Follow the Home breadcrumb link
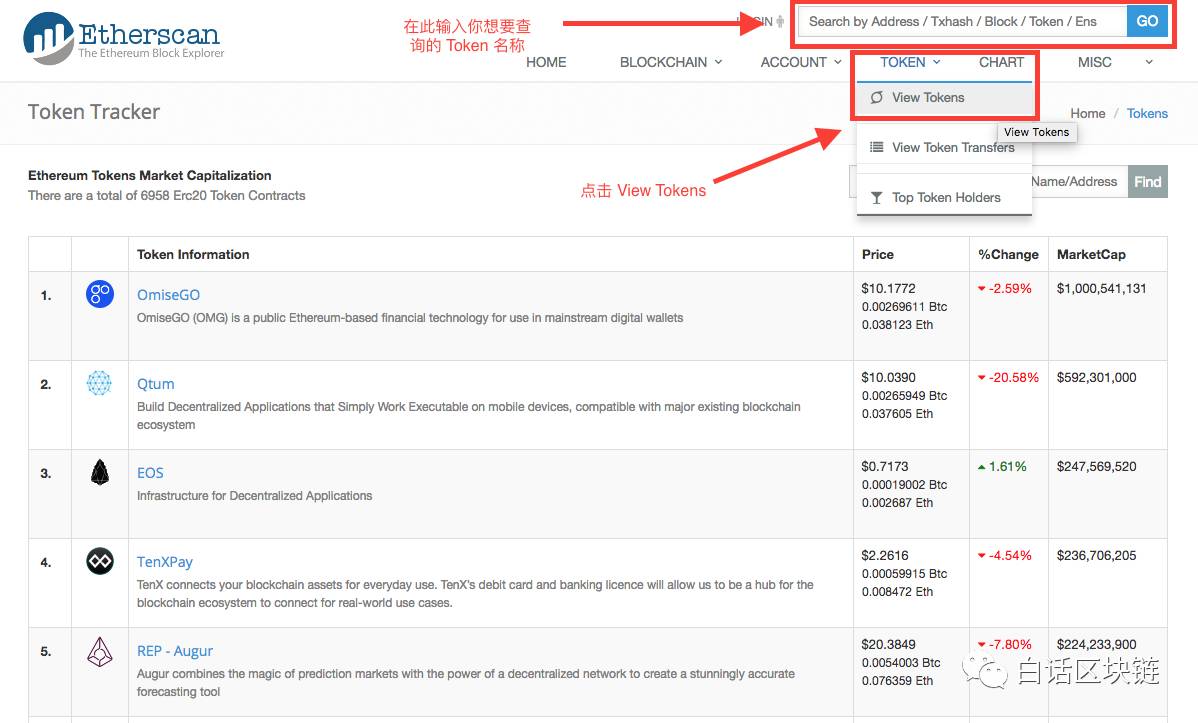Image resolution: width=1198 pixels, height=723 pixels. pos(1087,113)
